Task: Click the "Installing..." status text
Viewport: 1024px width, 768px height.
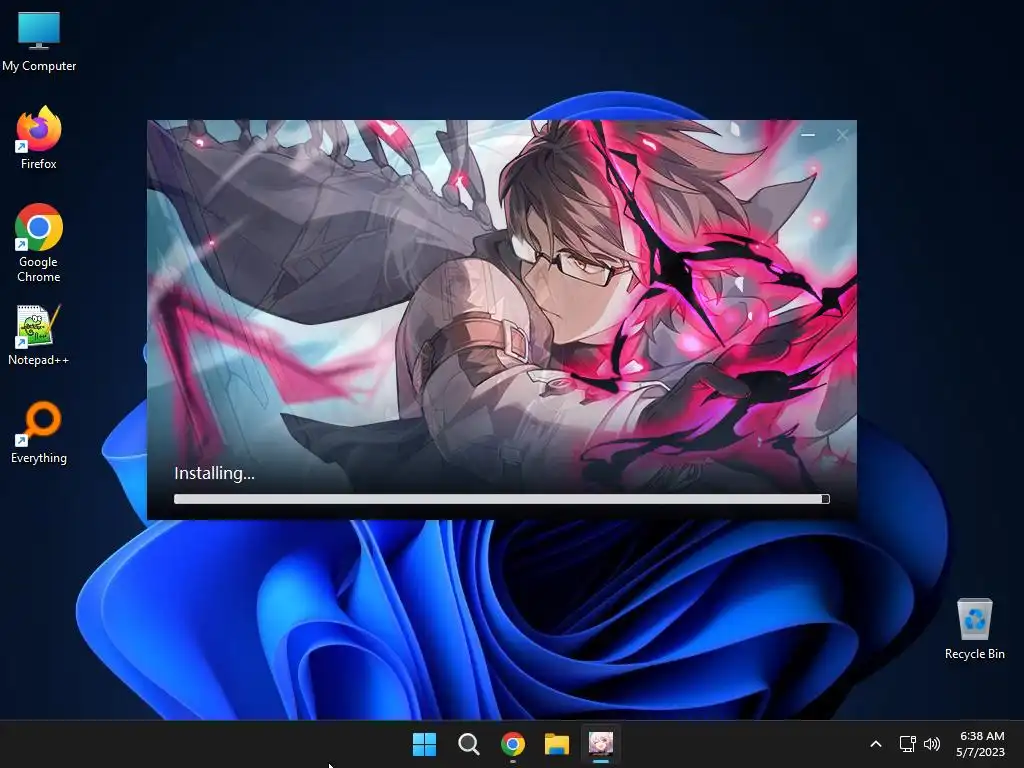Action: 214,473
